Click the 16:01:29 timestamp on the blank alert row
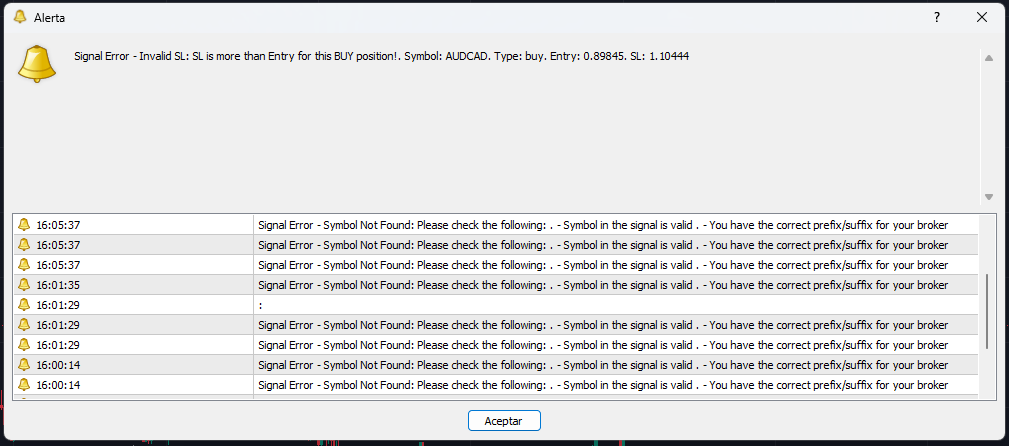The width and height of the screenshot is (1009, 446). tap(58, 305)
